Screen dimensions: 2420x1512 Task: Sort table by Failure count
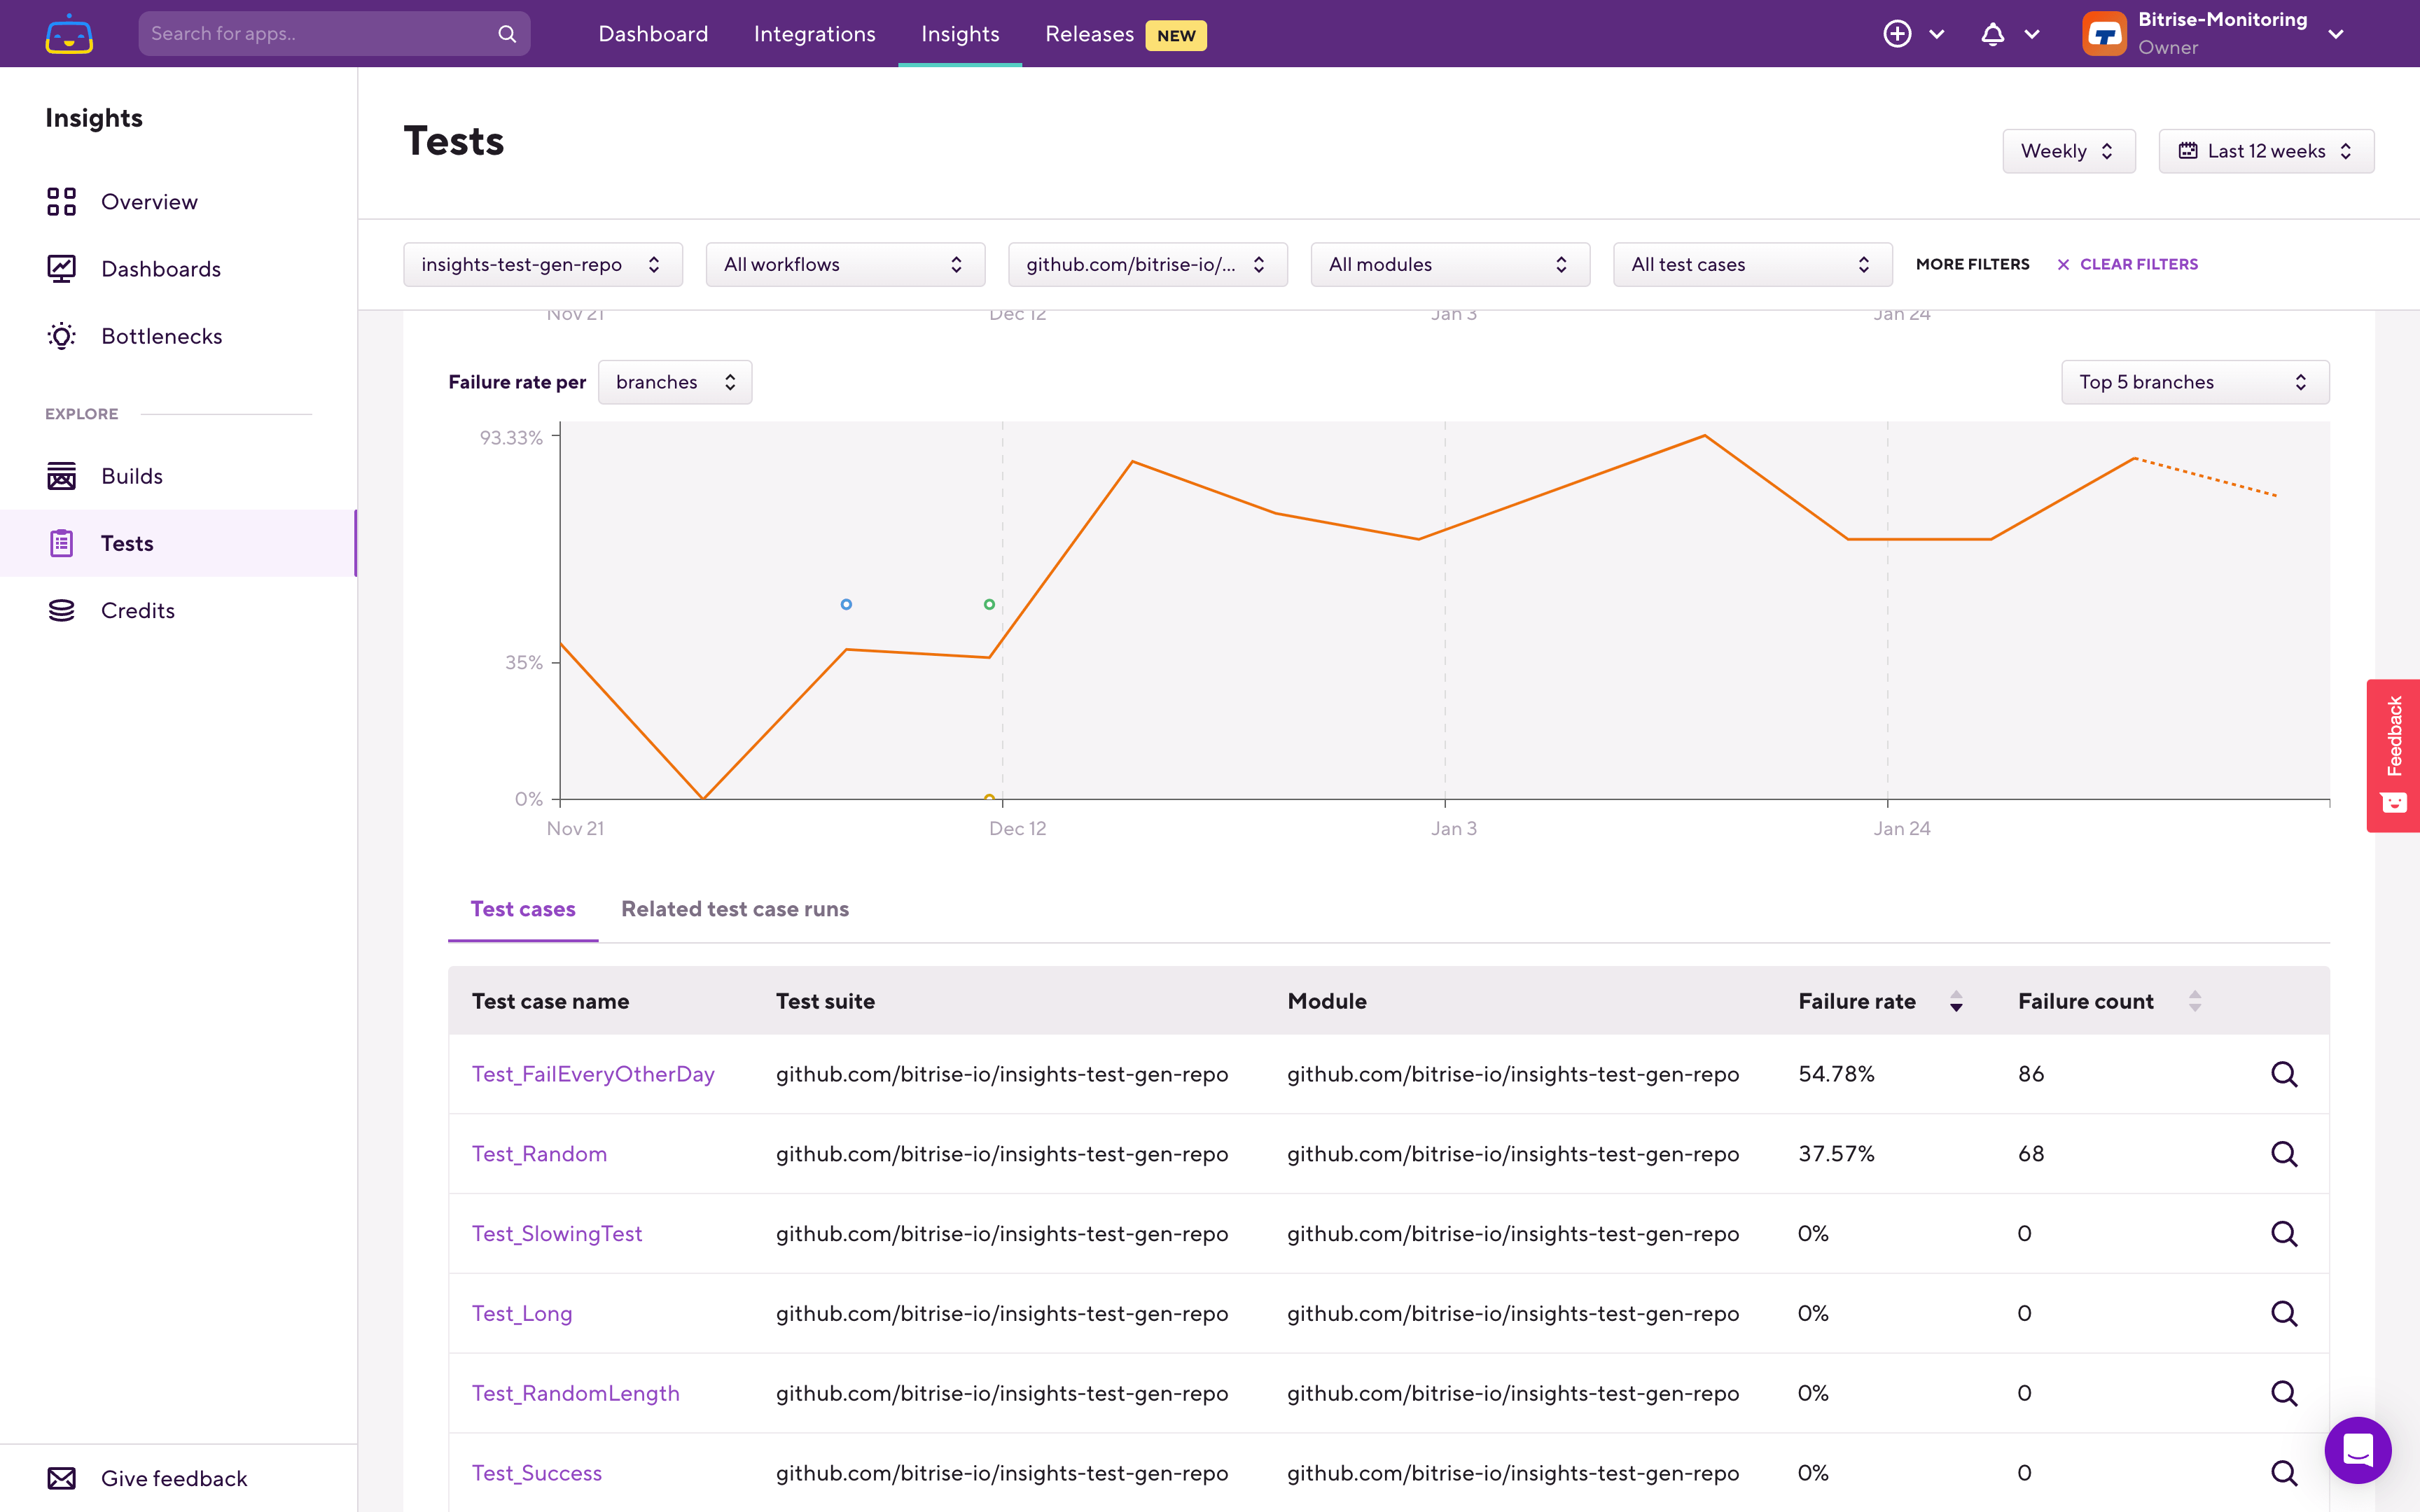(2194, 1001)
